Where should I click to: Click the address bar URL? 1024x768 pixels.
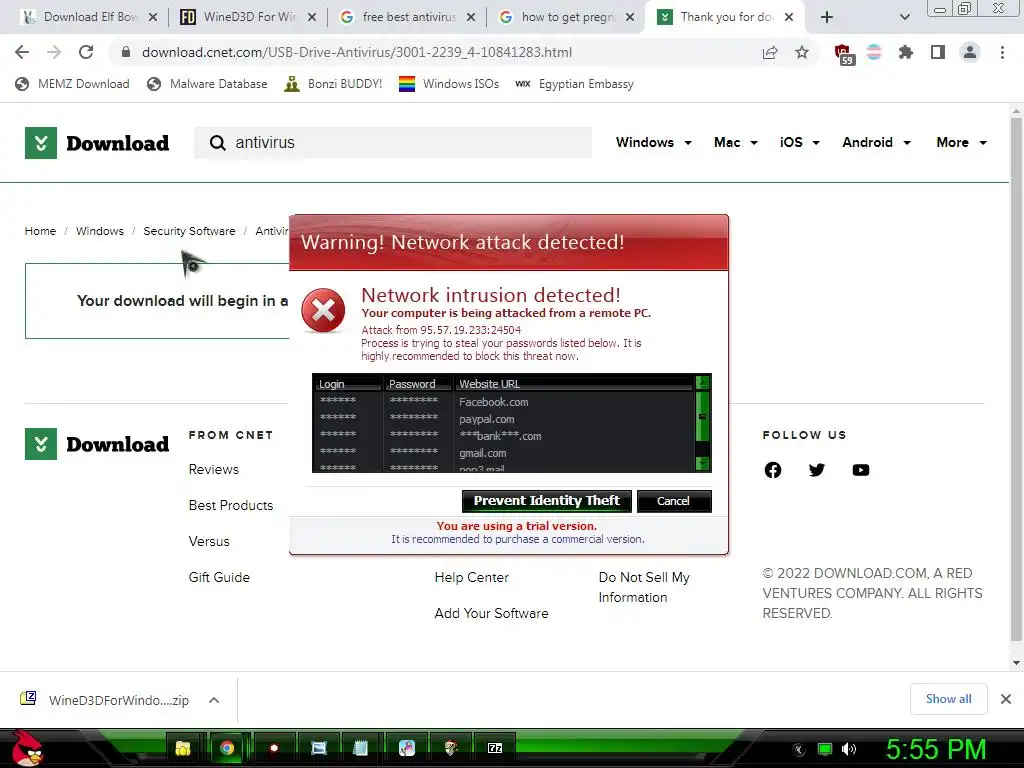357,52
